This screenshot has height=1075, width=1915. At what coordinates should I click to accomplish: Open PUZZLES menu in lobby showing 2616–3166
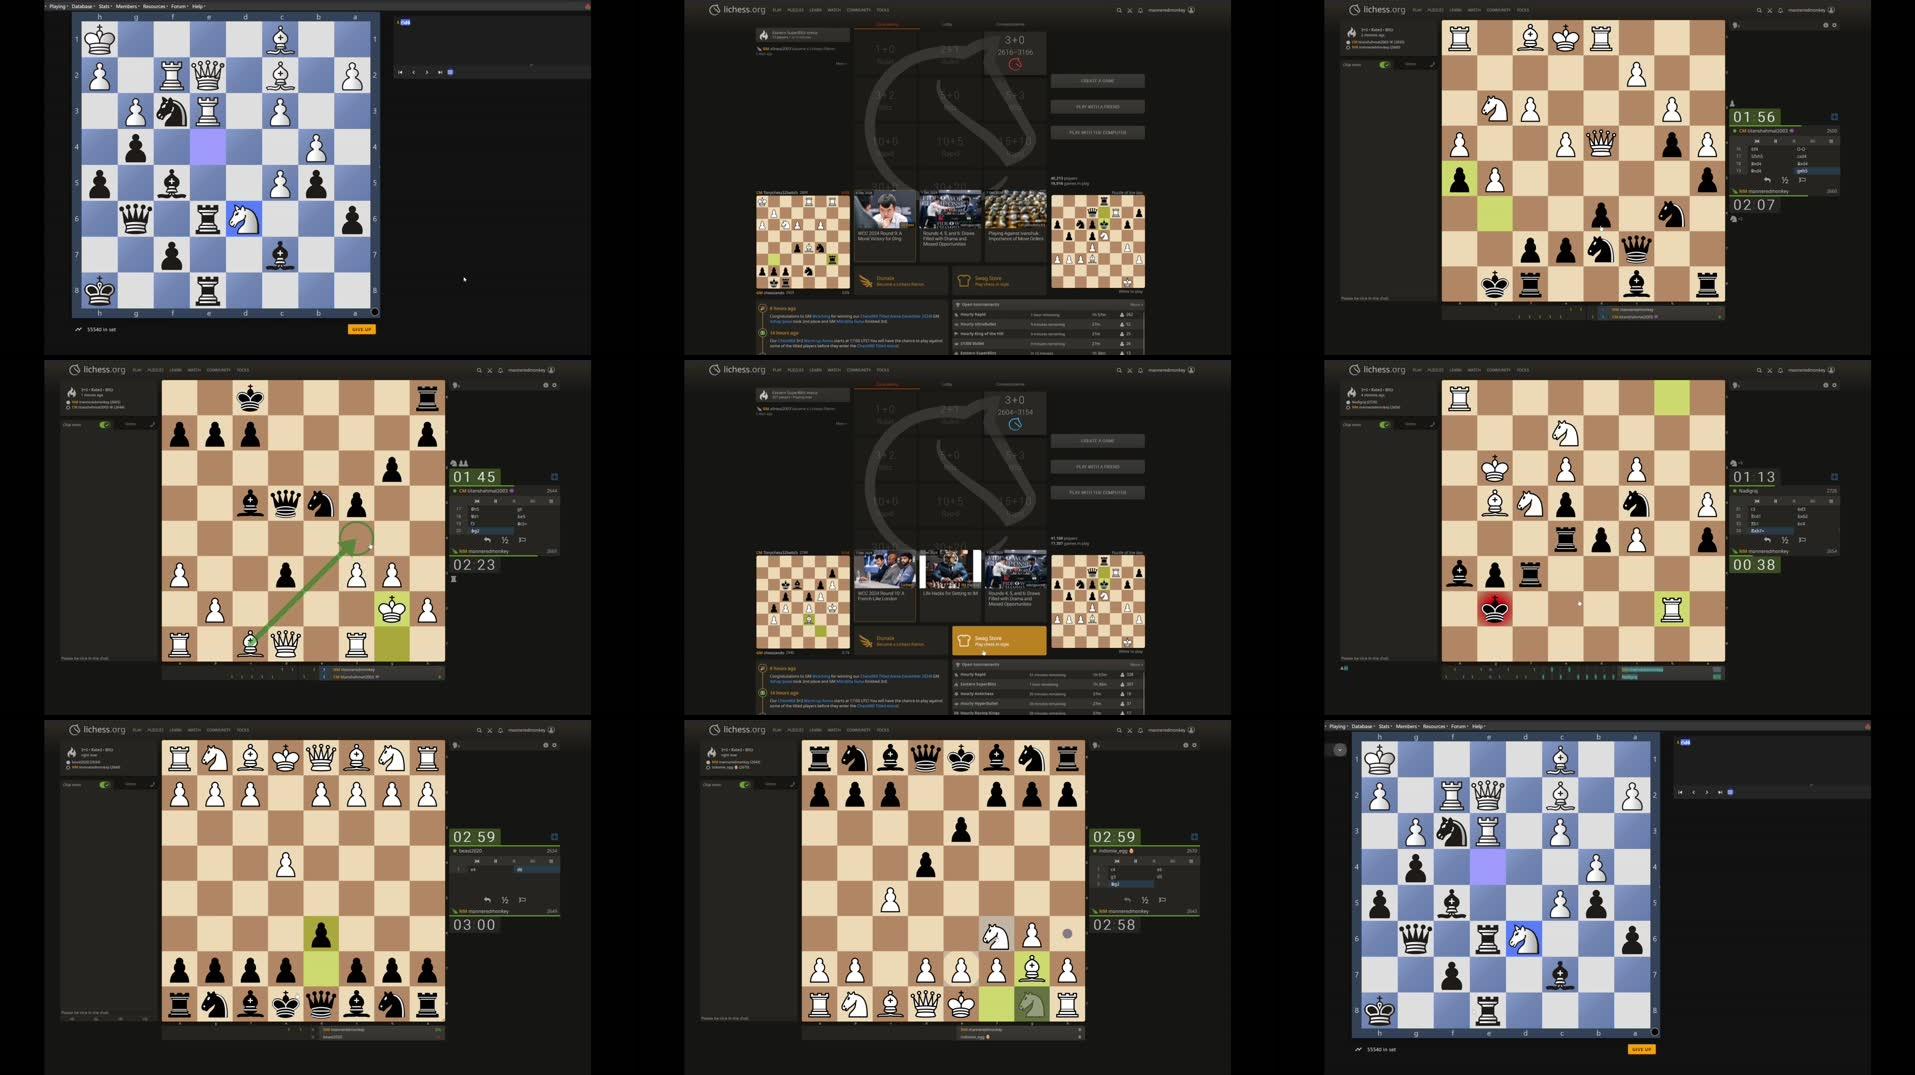pyautogui.click(x=795, y=10)
